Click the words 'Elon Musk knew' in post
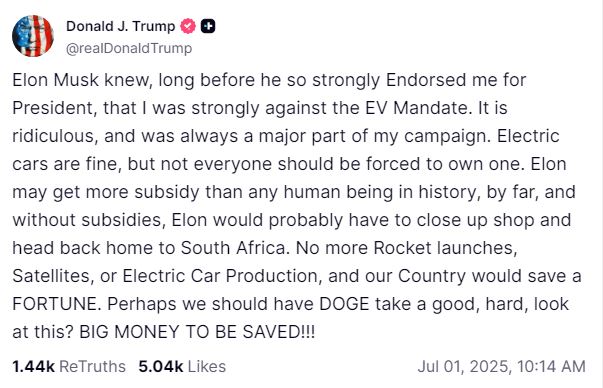603x388 pixels. pos(80,80)
